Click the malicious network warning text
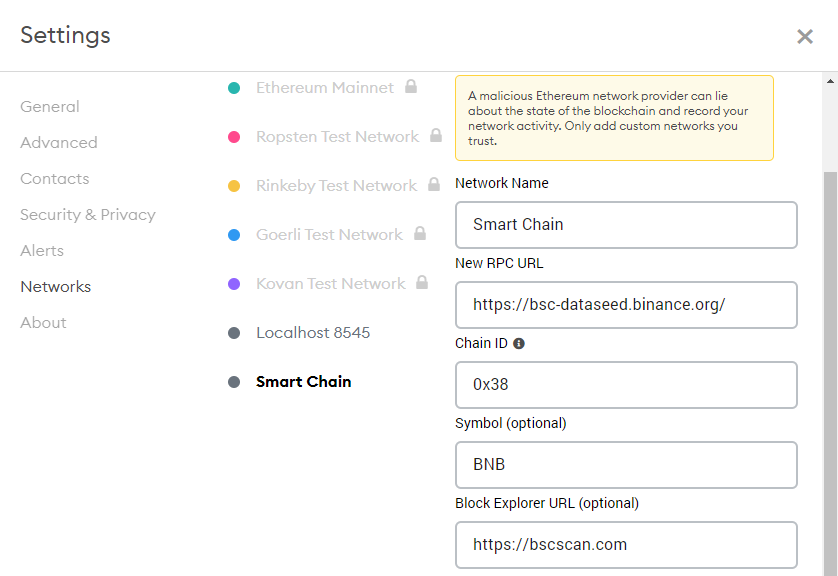This screenshot has height=576, width=838. [x=608, y=118]
